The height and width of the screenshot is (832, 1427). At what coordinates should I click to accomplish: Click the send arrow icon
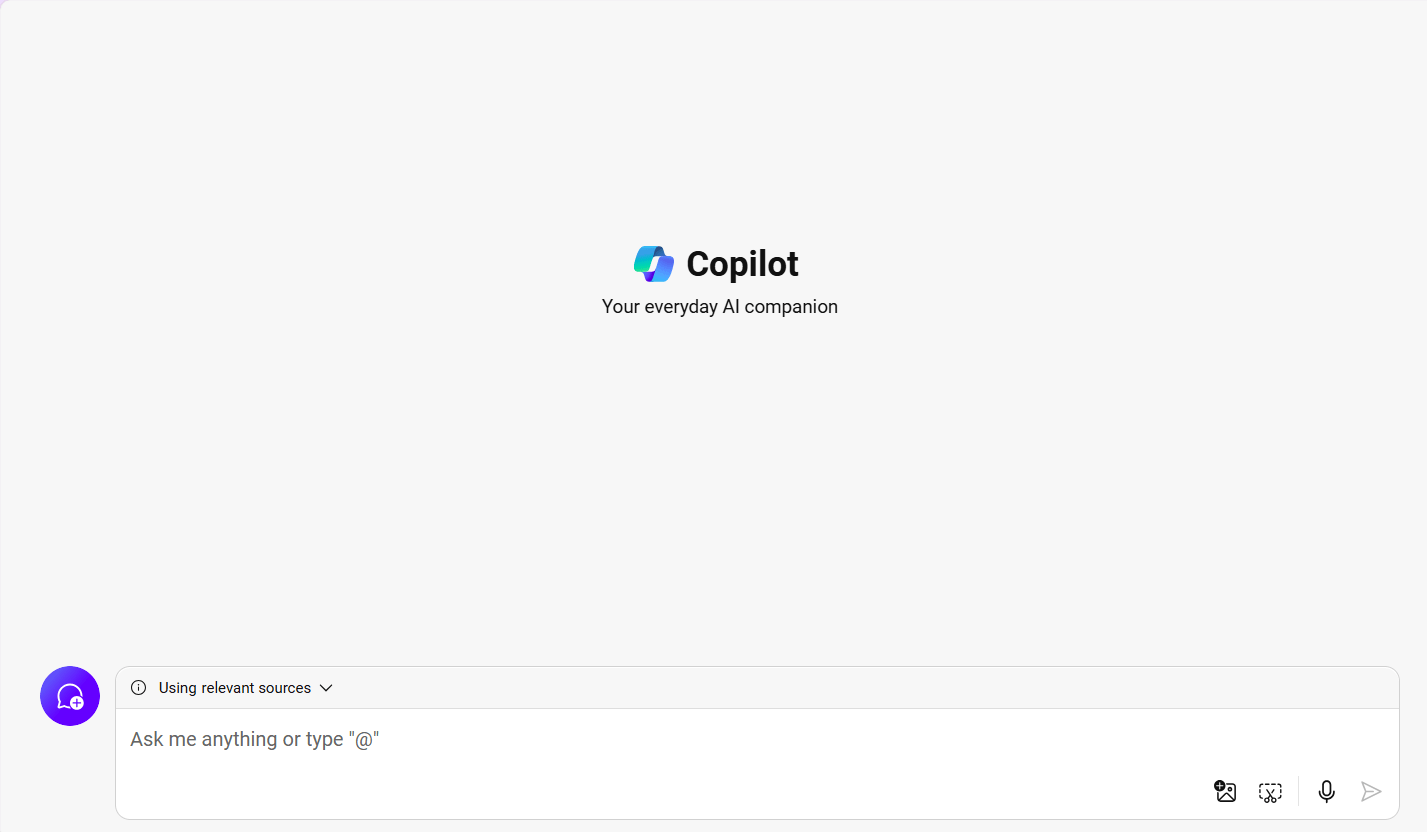point(1371,791)
